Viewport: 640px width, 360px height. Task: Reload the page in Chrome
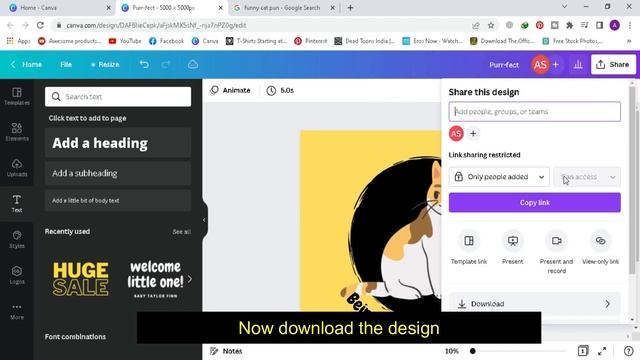point(40,25)
